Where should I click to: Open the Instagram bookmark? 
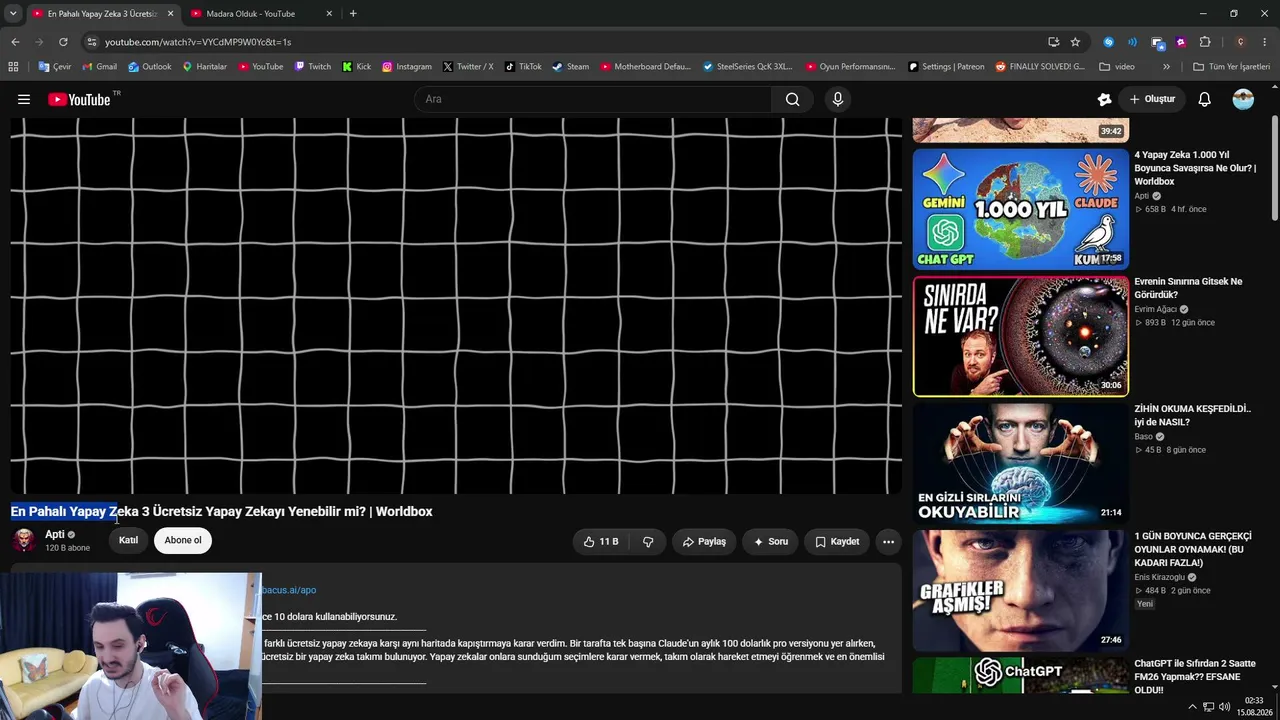pyautogui.click(x=407, y=67)
